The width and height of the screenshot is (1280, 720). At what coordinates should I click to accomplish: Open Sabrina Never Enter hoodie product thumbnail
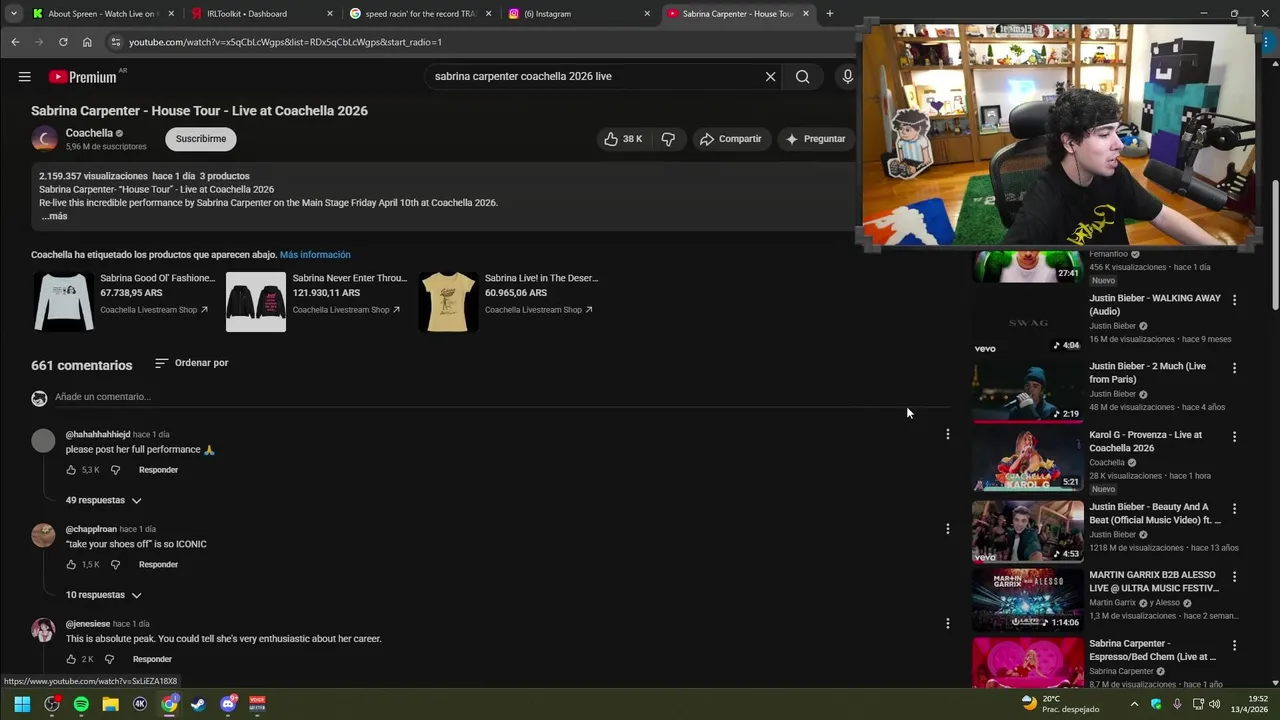click(x=256, y=302)
